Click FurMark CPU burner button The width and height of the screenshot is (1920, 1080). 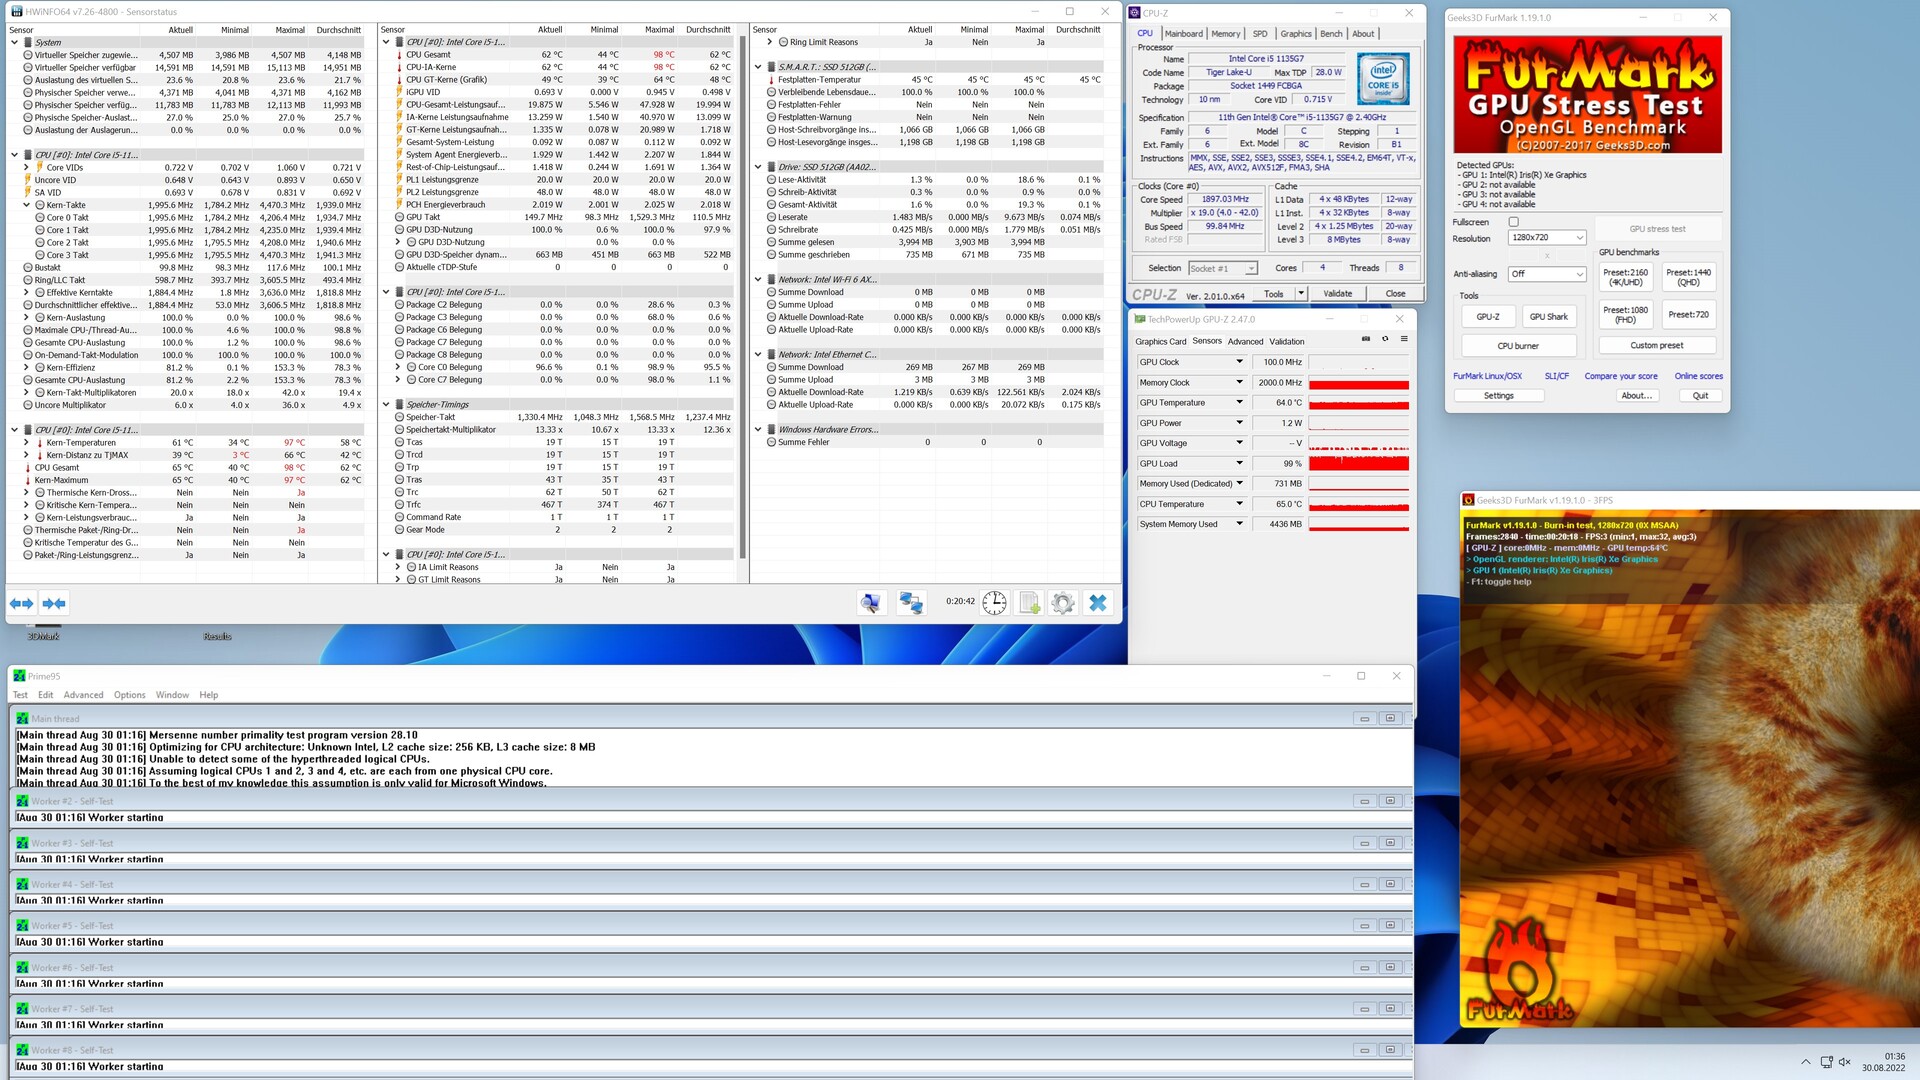(1517, 346)
